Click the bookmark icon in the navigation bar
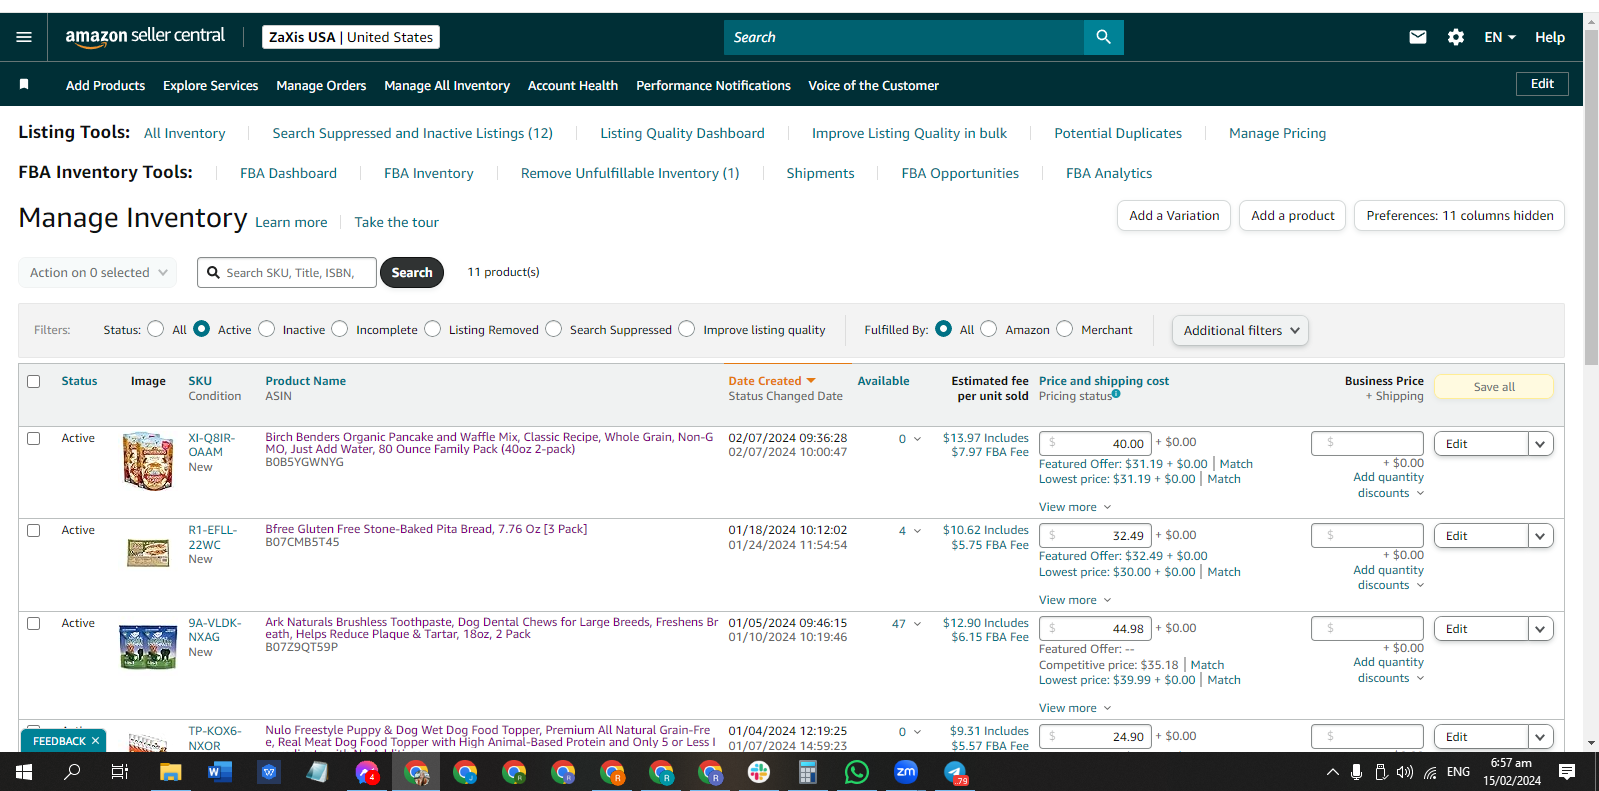 pos(24,85)
